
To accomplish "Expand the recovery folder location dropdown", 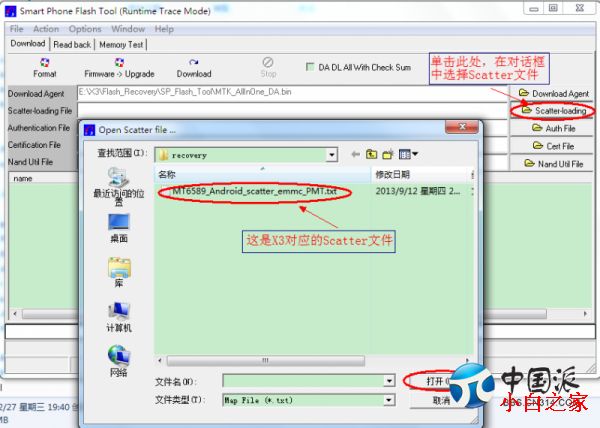I will tap(331, 155).
